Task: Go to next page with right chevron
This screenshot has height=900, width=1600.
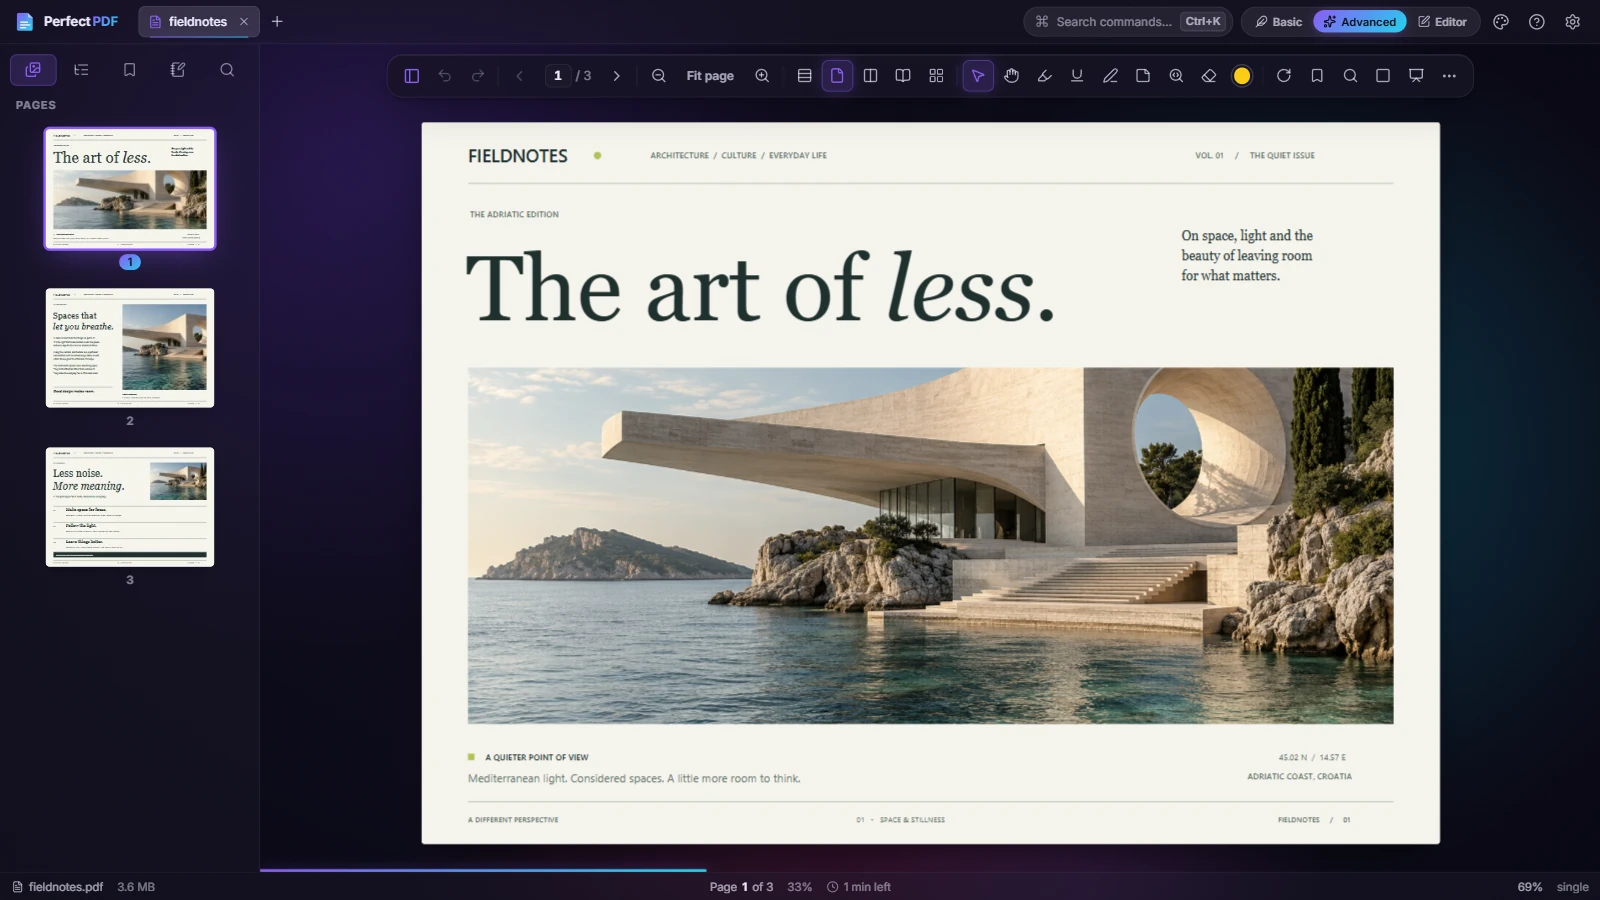Action: pos(617,76)
